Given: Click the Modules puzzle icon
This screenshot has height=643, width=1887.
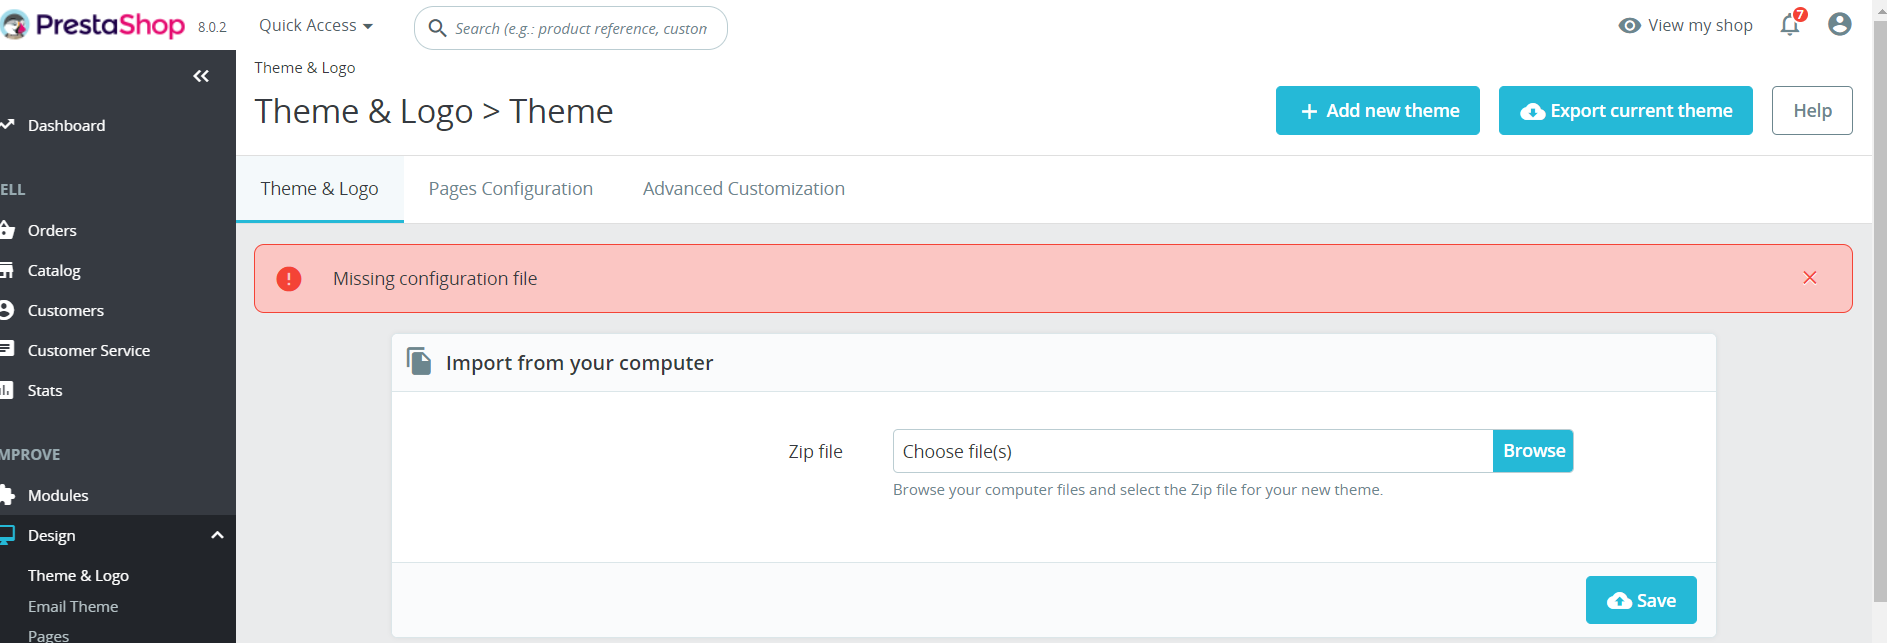Looking at the screenshot, I should pyautogui.click(x=8, y=495).
